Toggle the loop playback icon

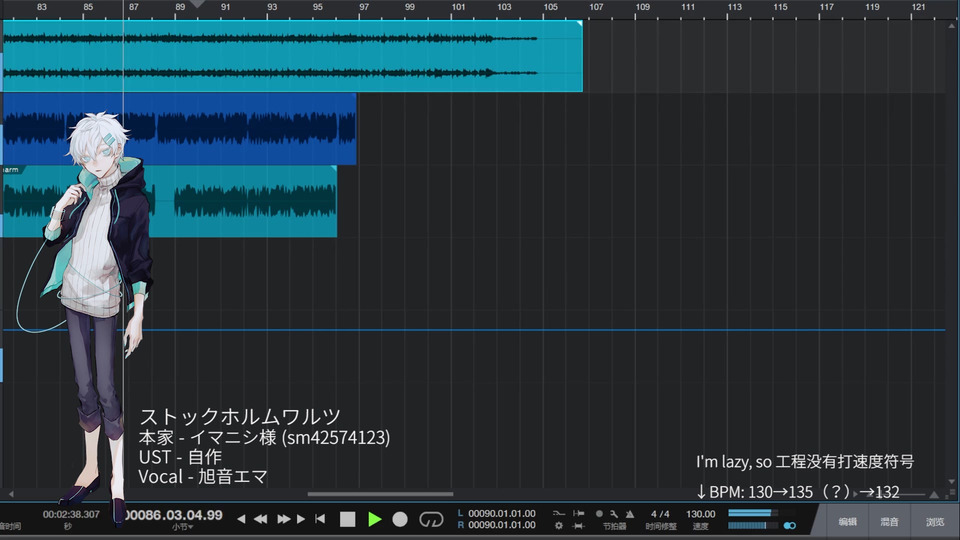tap(431, 519)
